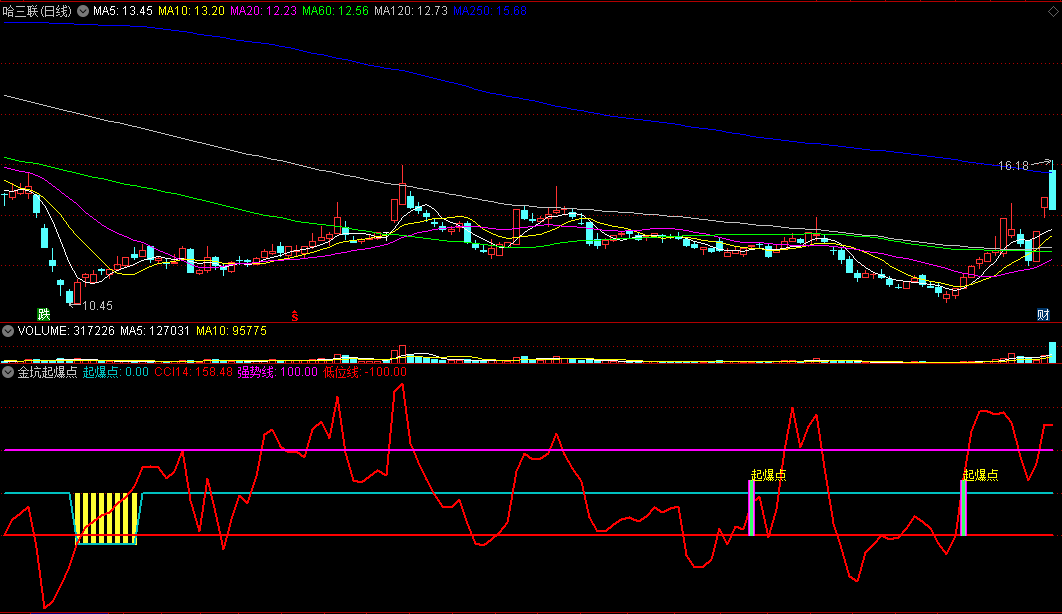
Task: Click the 16.18 high price annotation
Action: [1013, 166]
